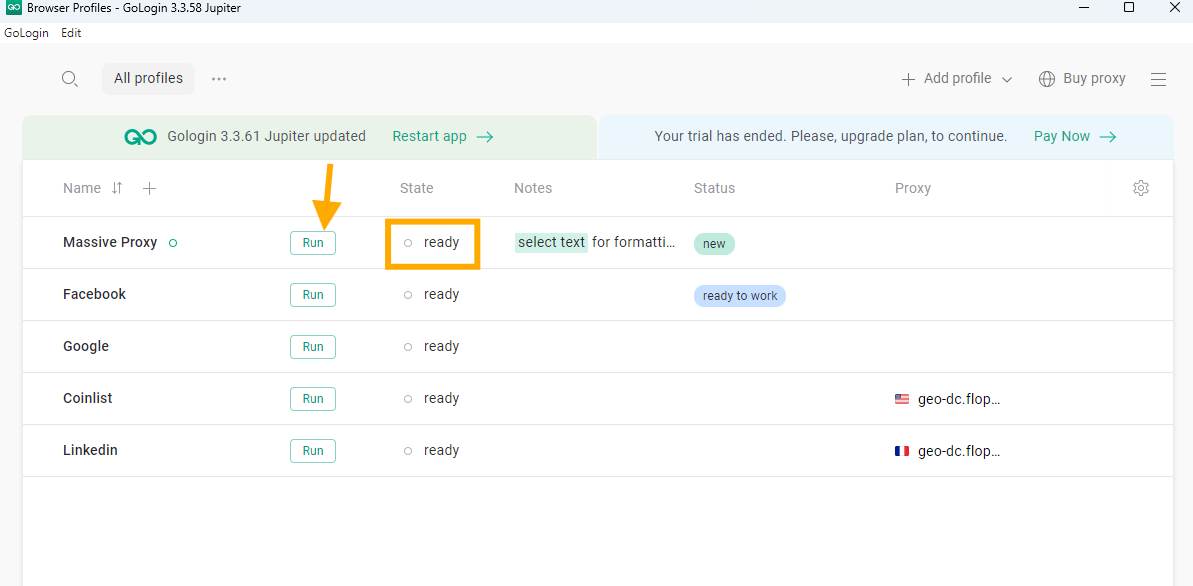Run the Google profile

coord(313,346)
